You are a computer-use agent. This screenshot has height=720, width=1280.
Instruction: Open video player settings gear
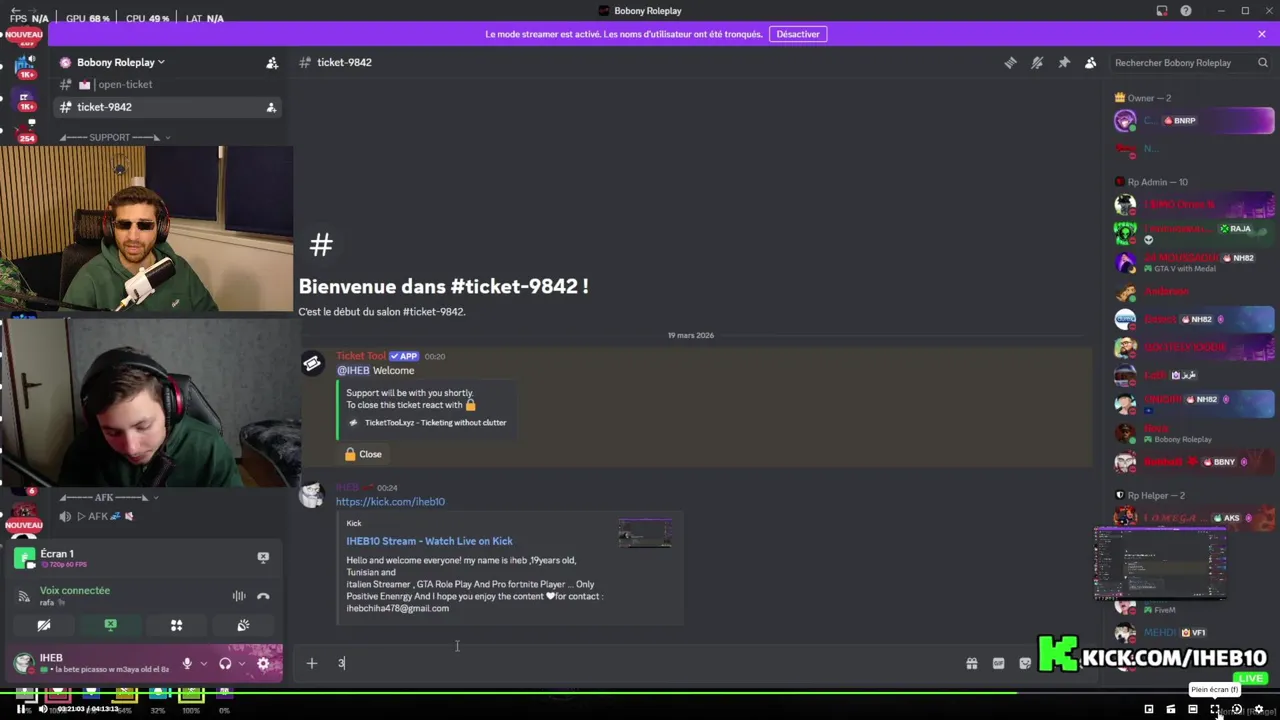(1259, 709)
